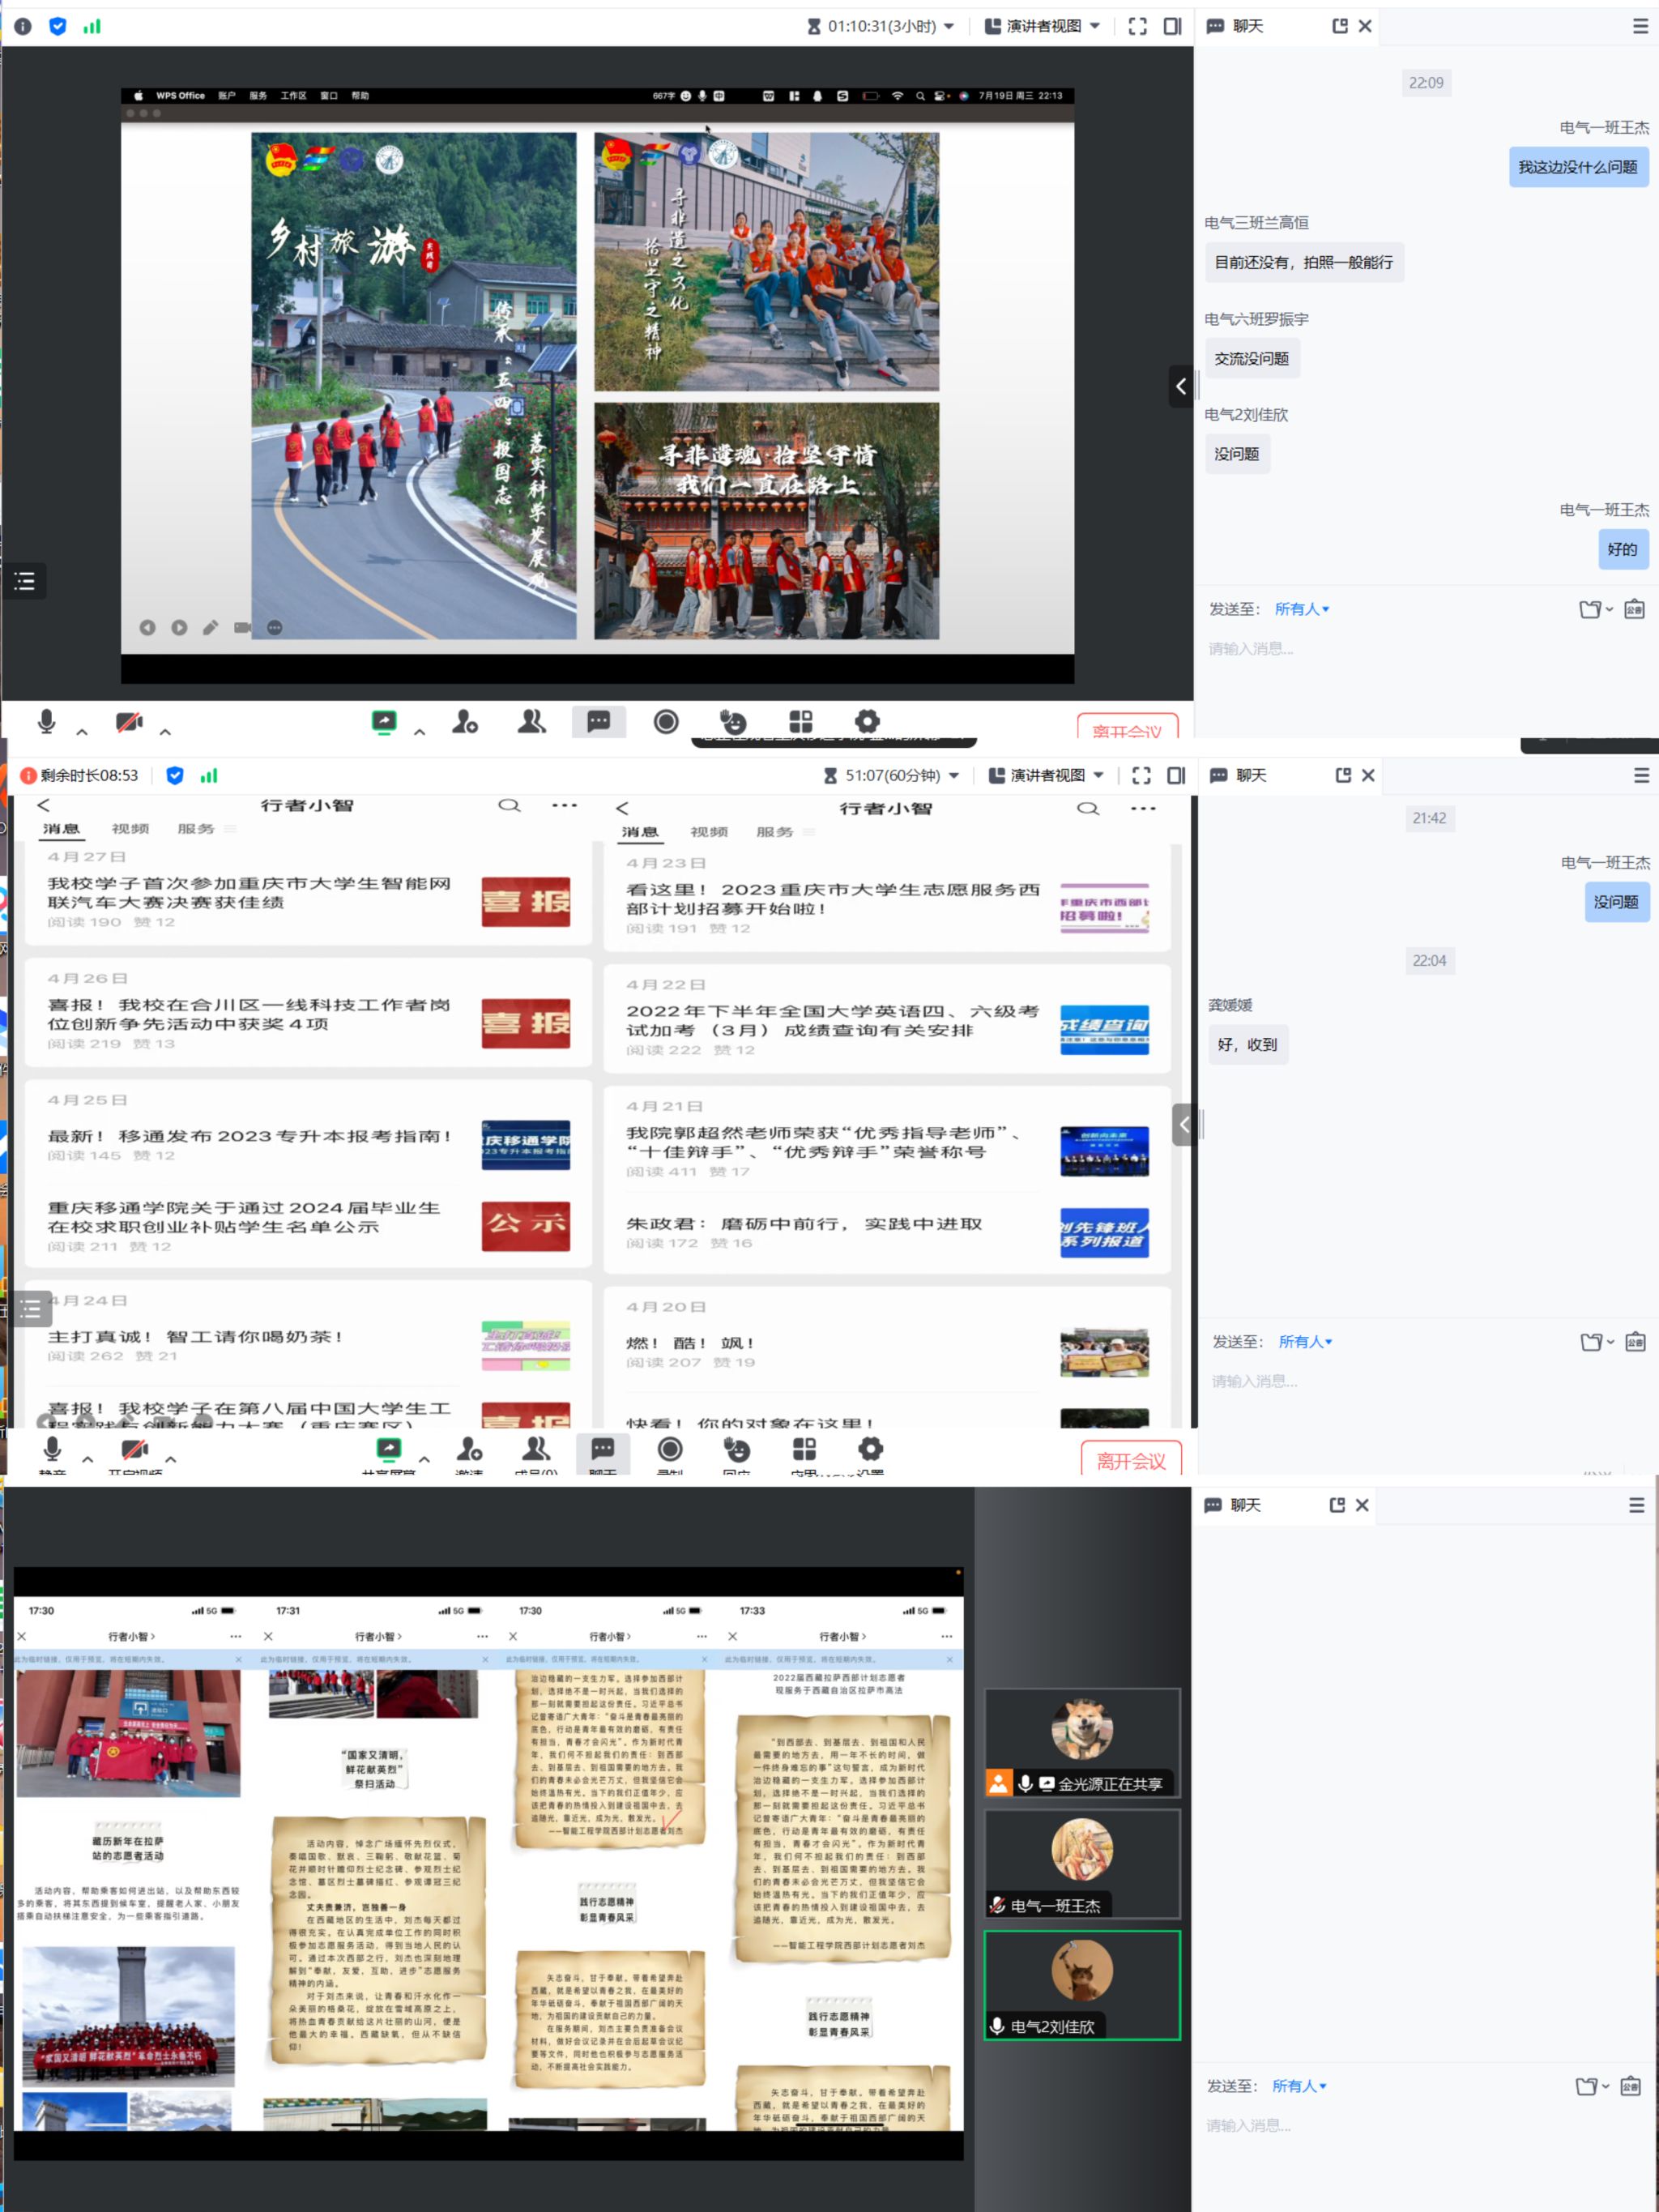Open 所有人 recipient dropdown in top chat
This screenshot has width=1659, height=2212.
point(1301,609)
